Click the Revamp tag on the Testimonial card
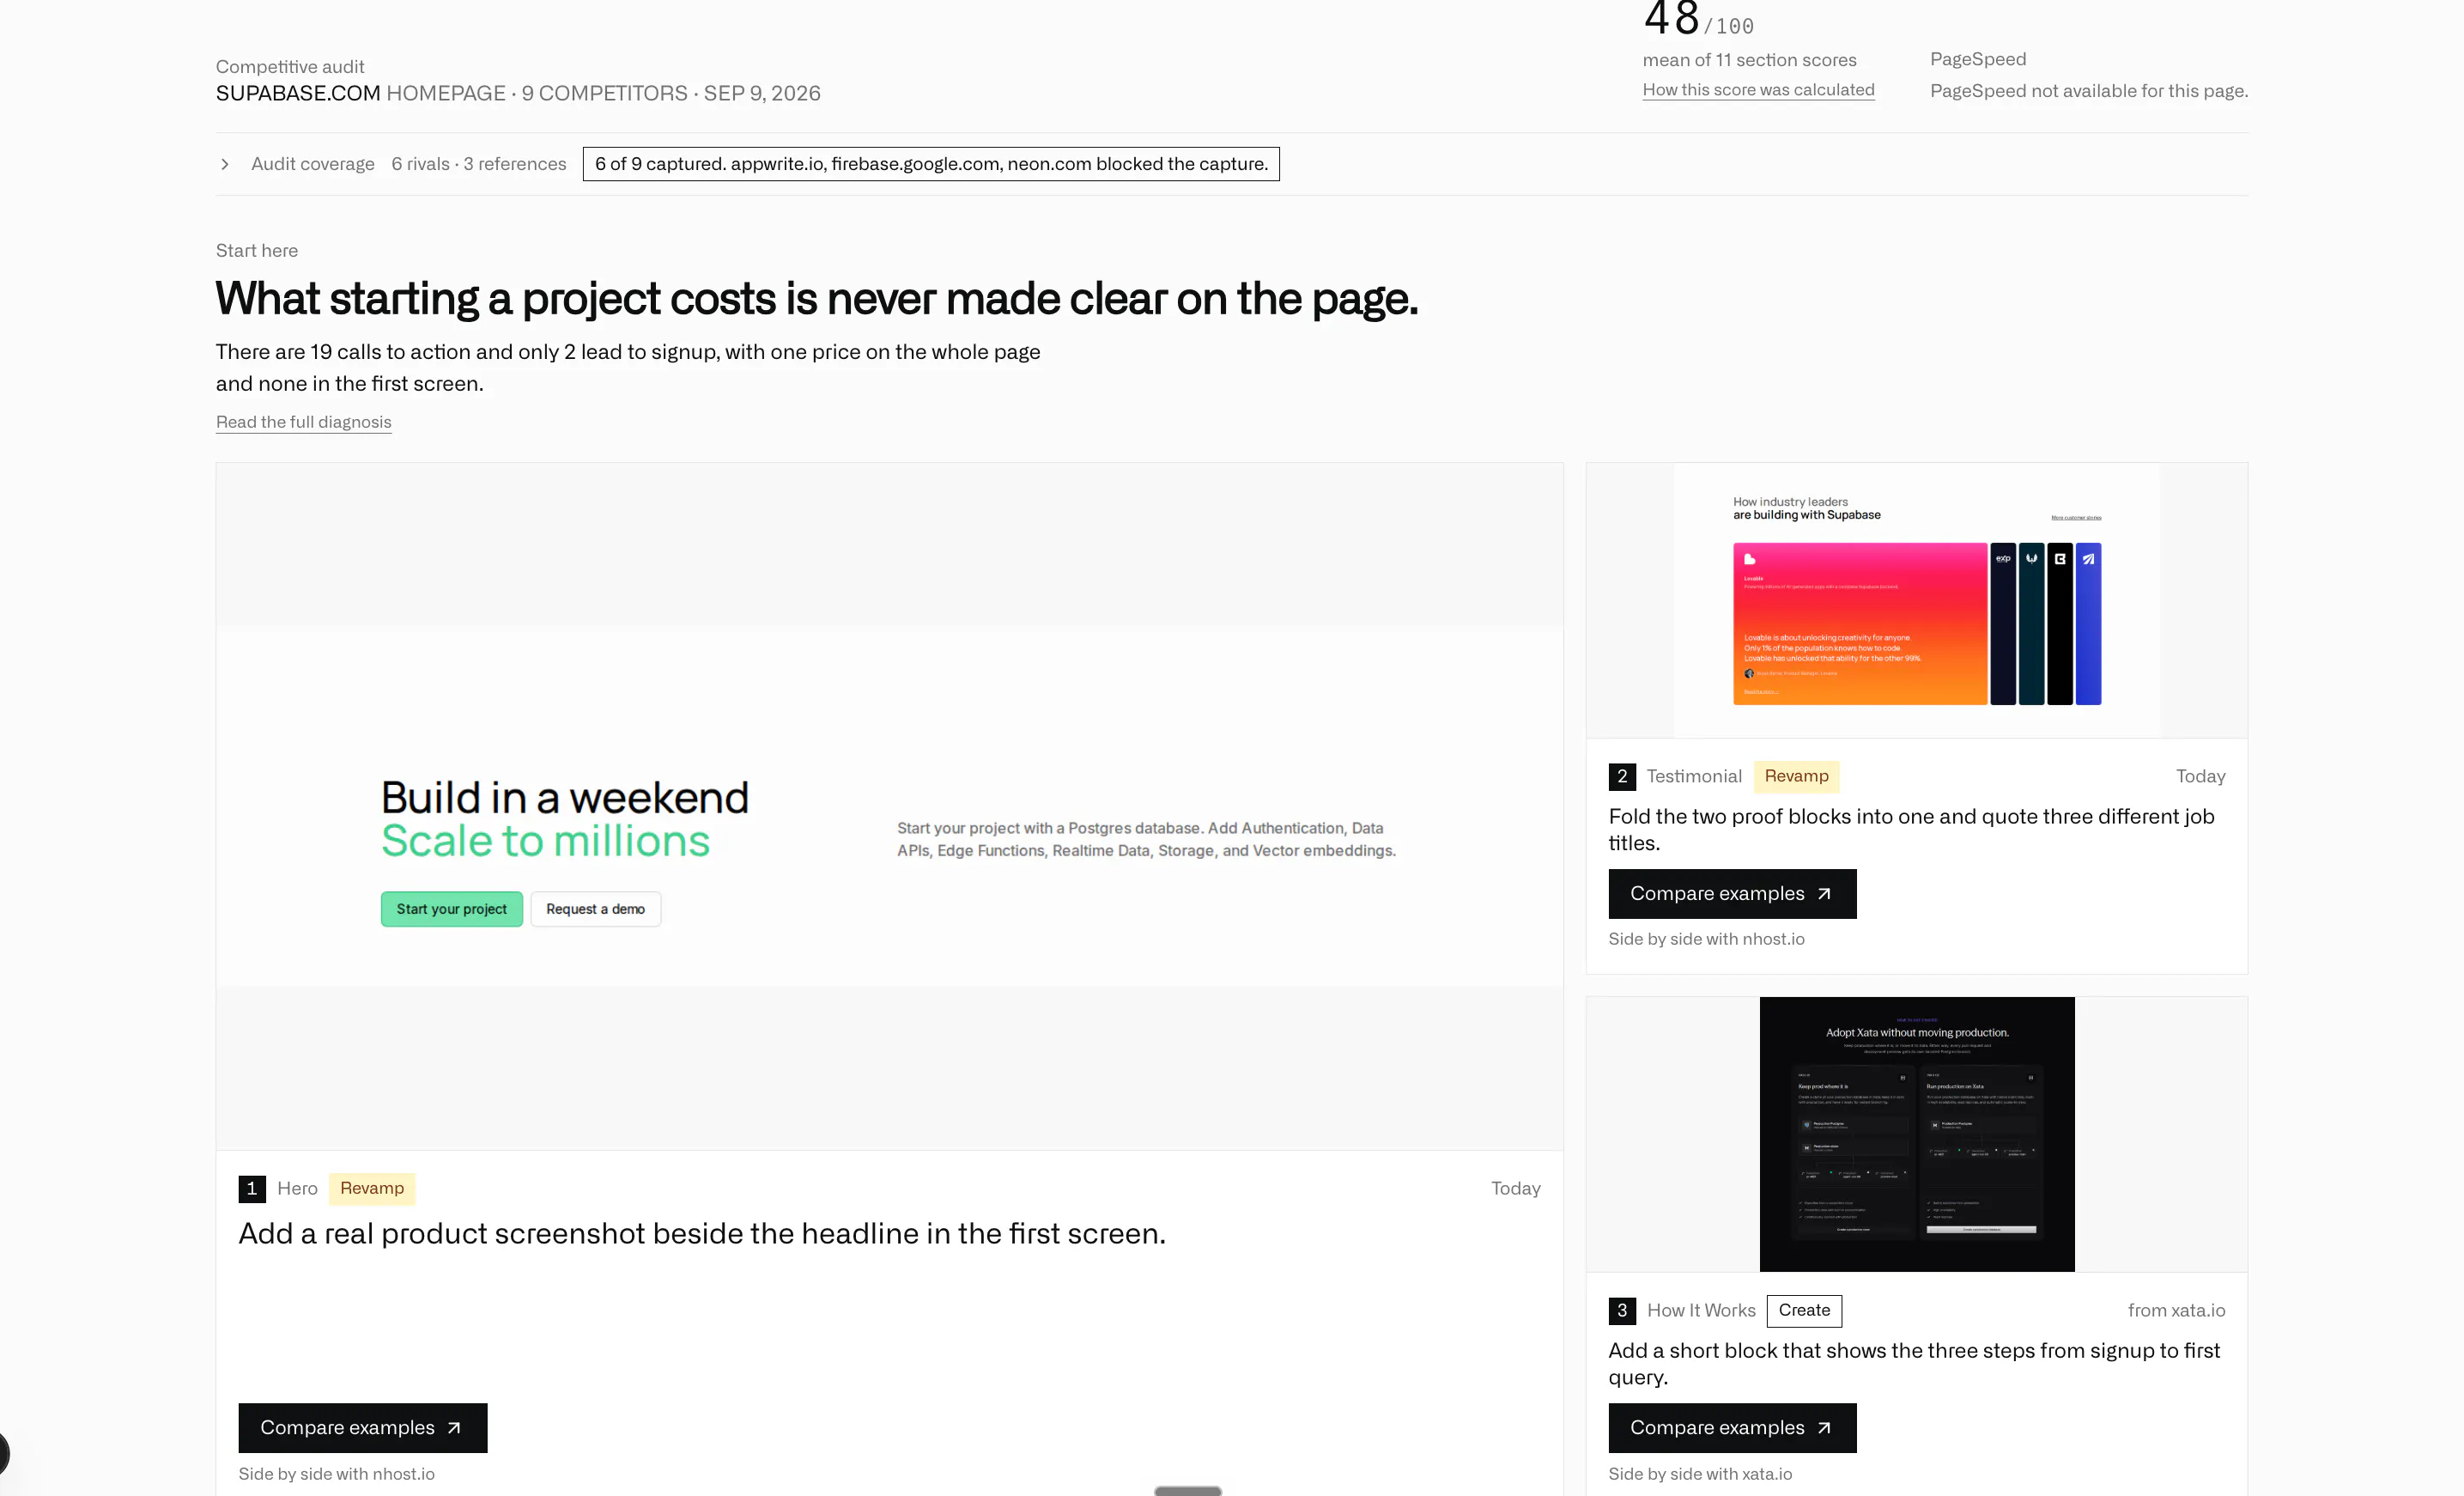Screen dimensions: 2464x1496 pos(1796,776)
